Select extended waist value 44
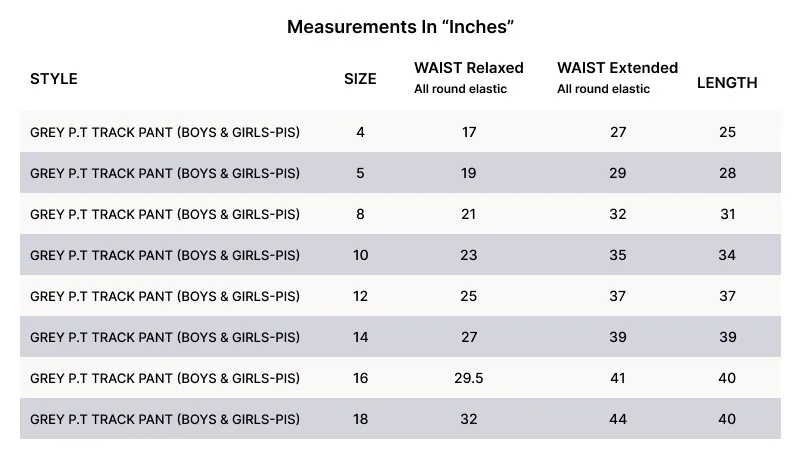Image resolution: width=801 pixels, height=463 pixels. (x=618, y=419)
